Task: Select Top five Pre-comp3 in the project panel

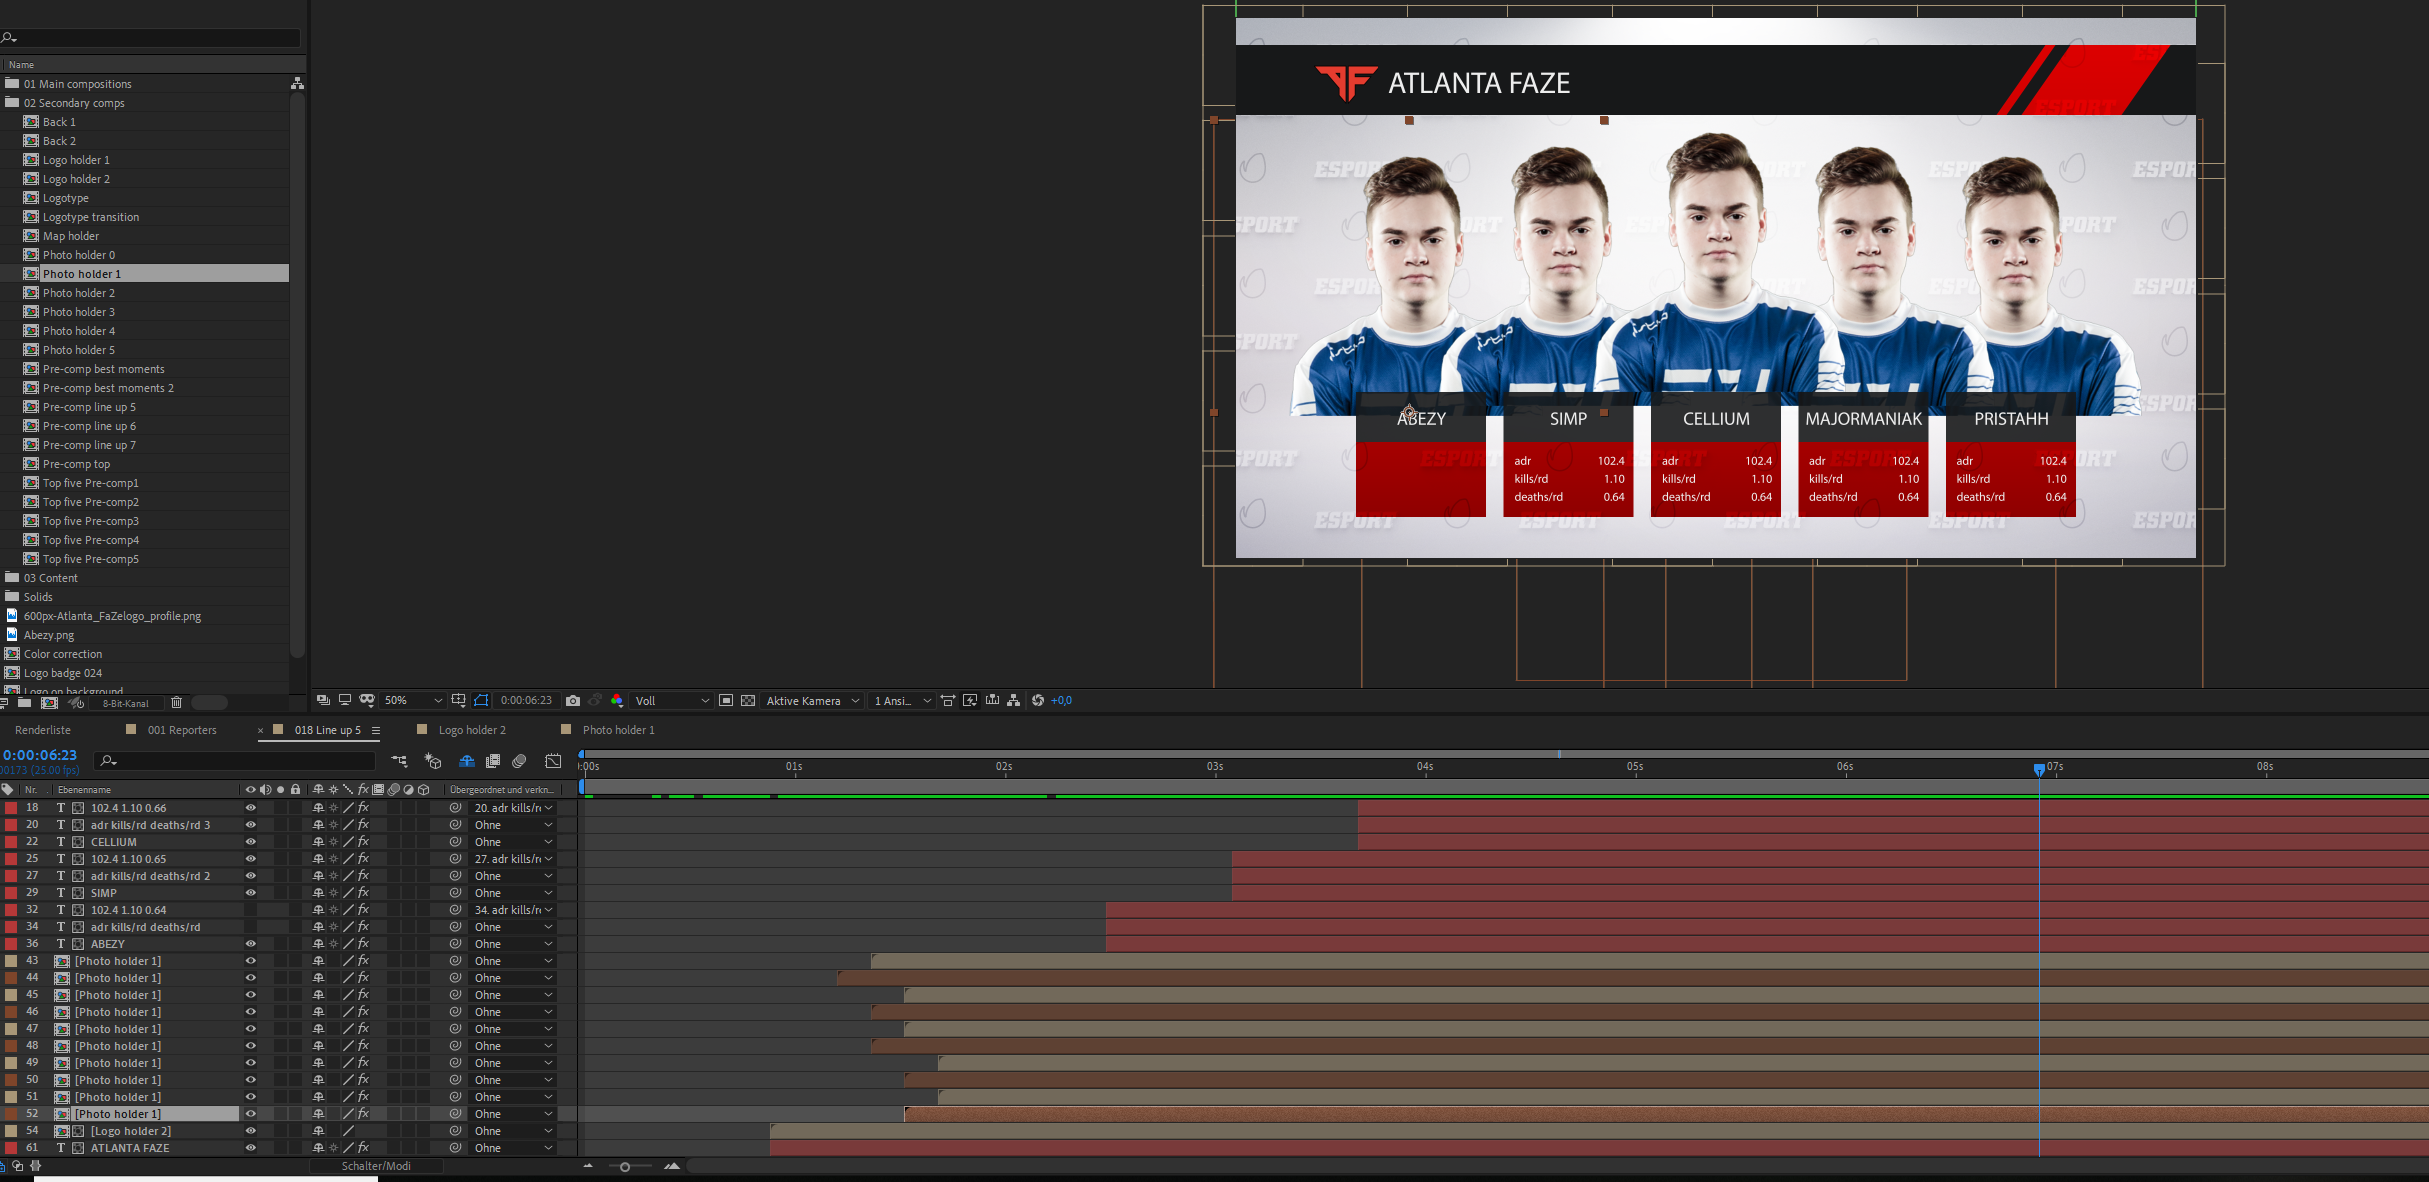Action: click(91, 521)
